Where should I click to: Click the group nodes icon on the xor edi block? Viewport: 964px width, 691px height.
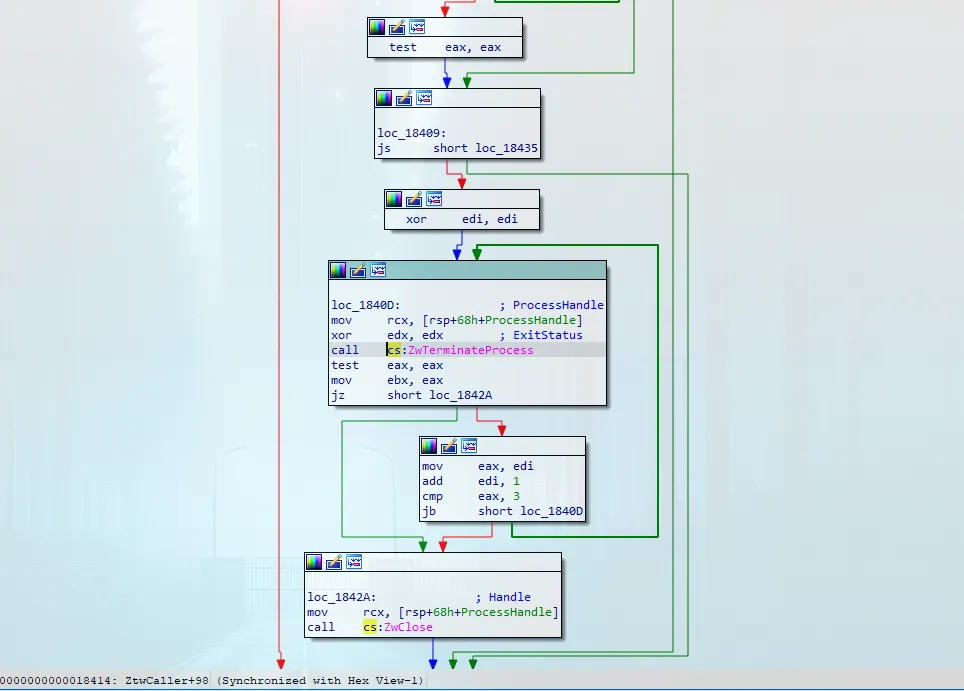[x=434, y=199]
